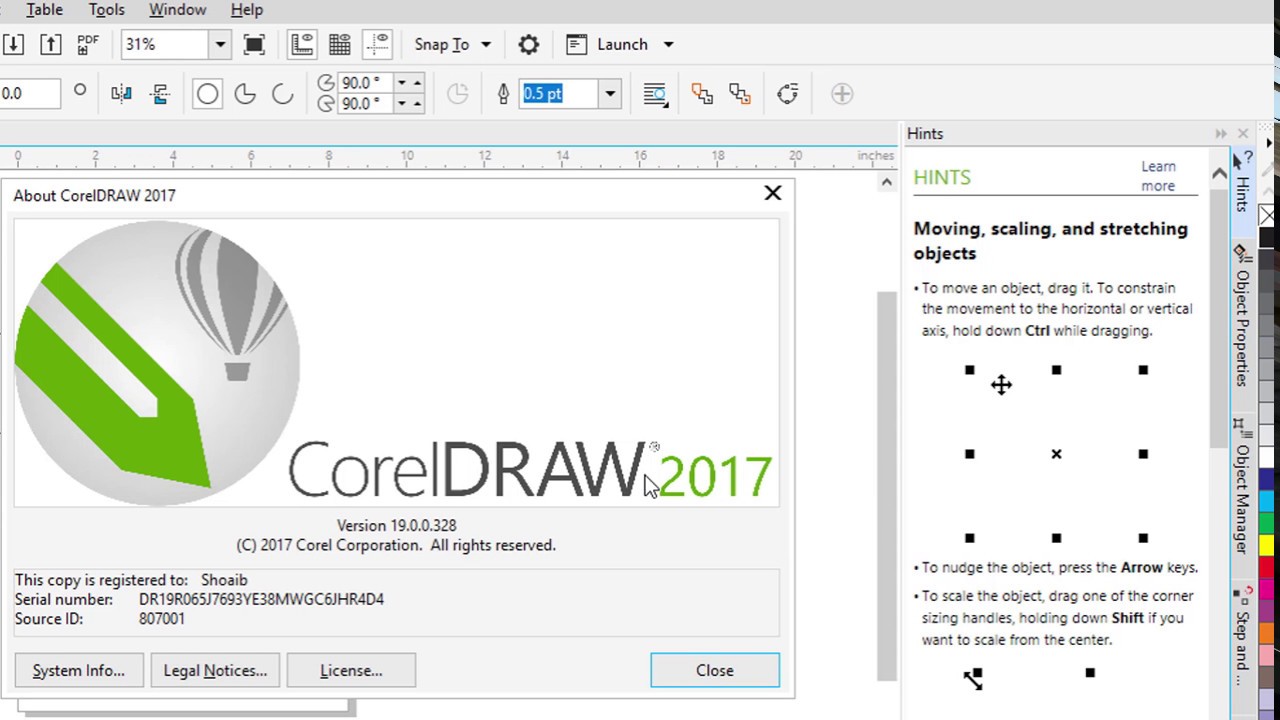Expand the Snap To dropdown
Viewport: 1280px width, 720px height.
pos(486,44)
